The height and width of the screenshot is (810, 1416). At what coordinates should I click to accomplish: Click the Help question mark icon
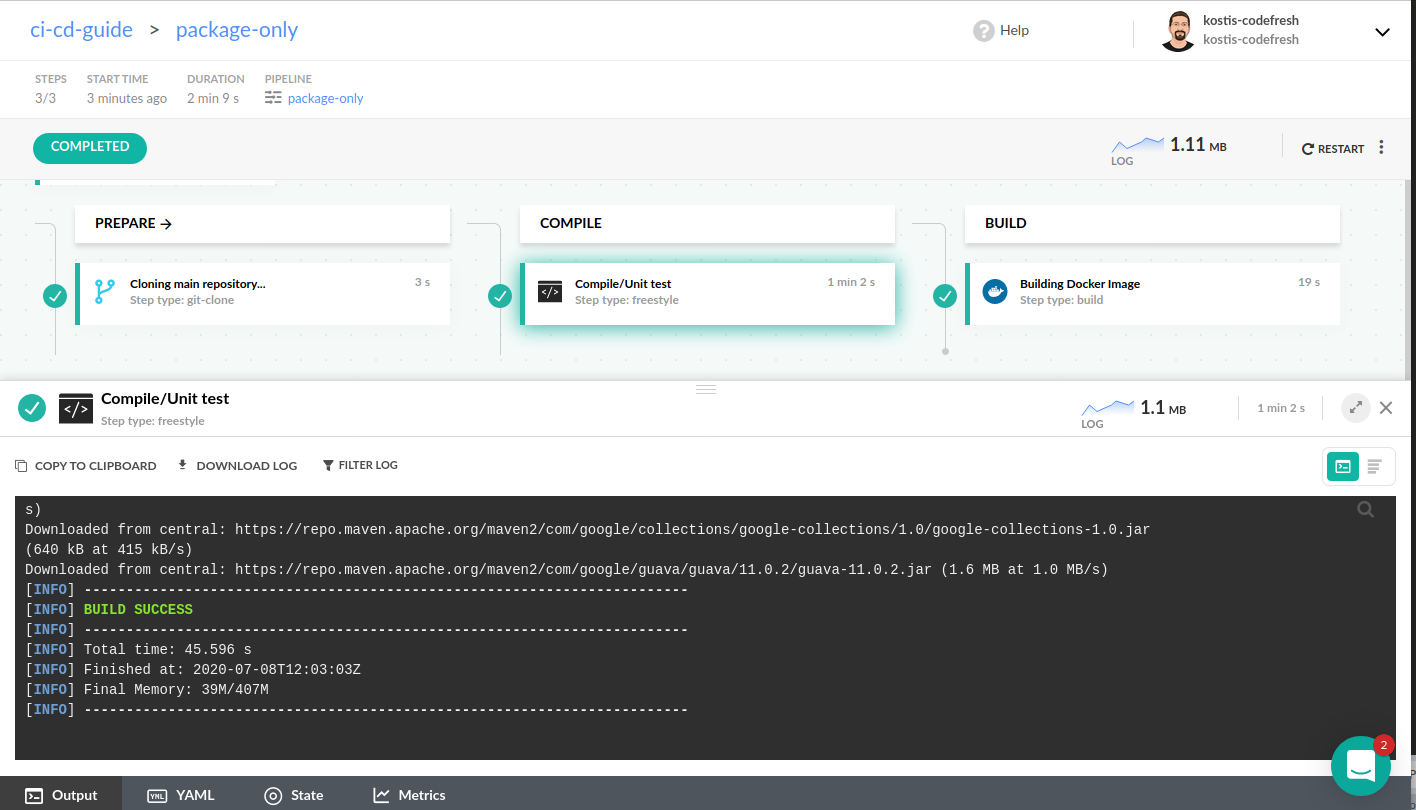click(x=984, y=31)
